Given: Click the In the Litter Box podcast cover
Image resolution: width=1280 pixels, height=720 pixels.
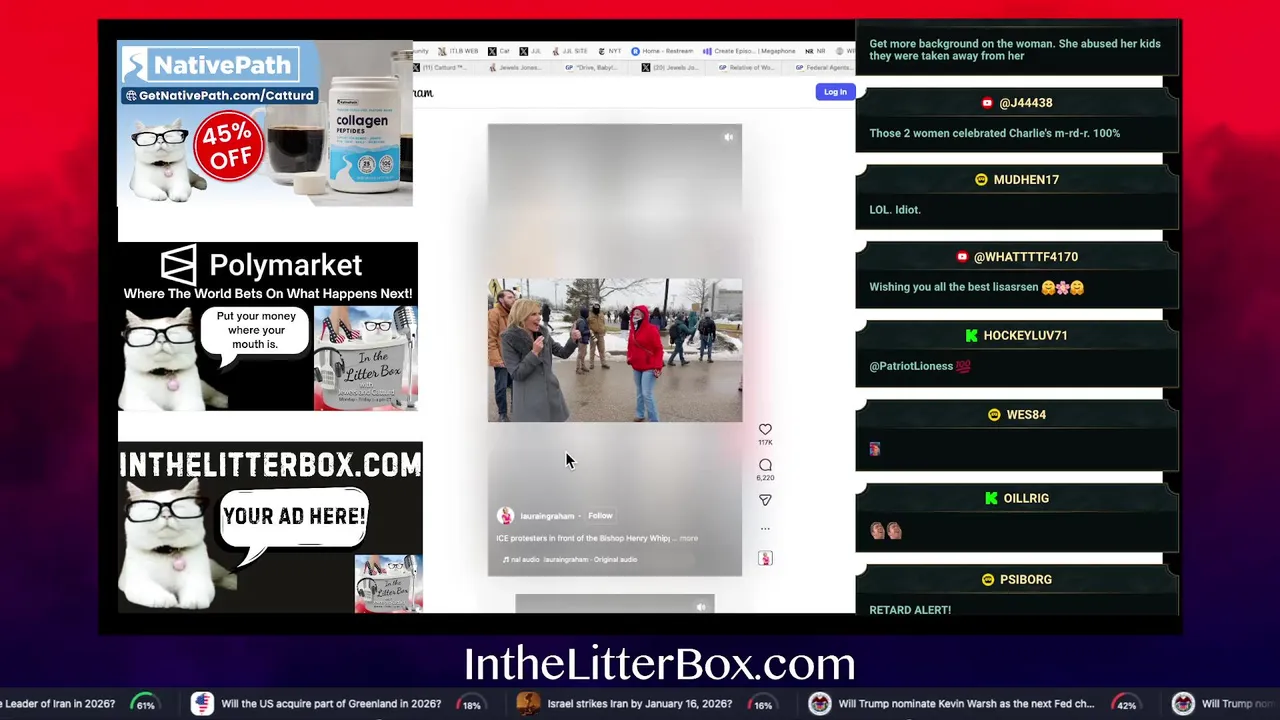Looking at the screenshot, I should click(366, 358).
